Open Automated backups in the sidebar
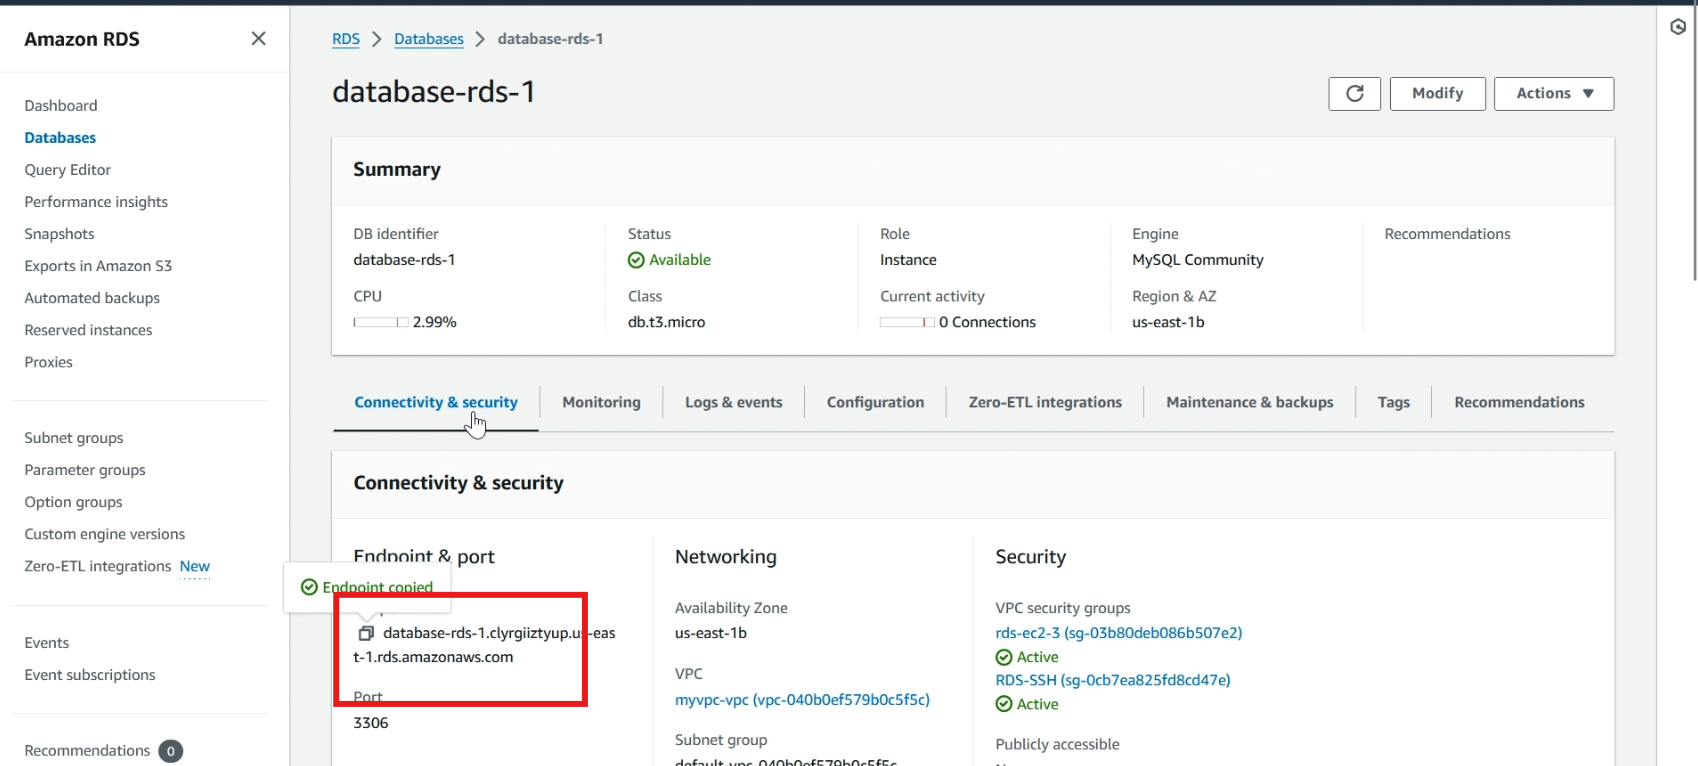The height and width of the screenshot is (766, 1698). pos(92,297)
